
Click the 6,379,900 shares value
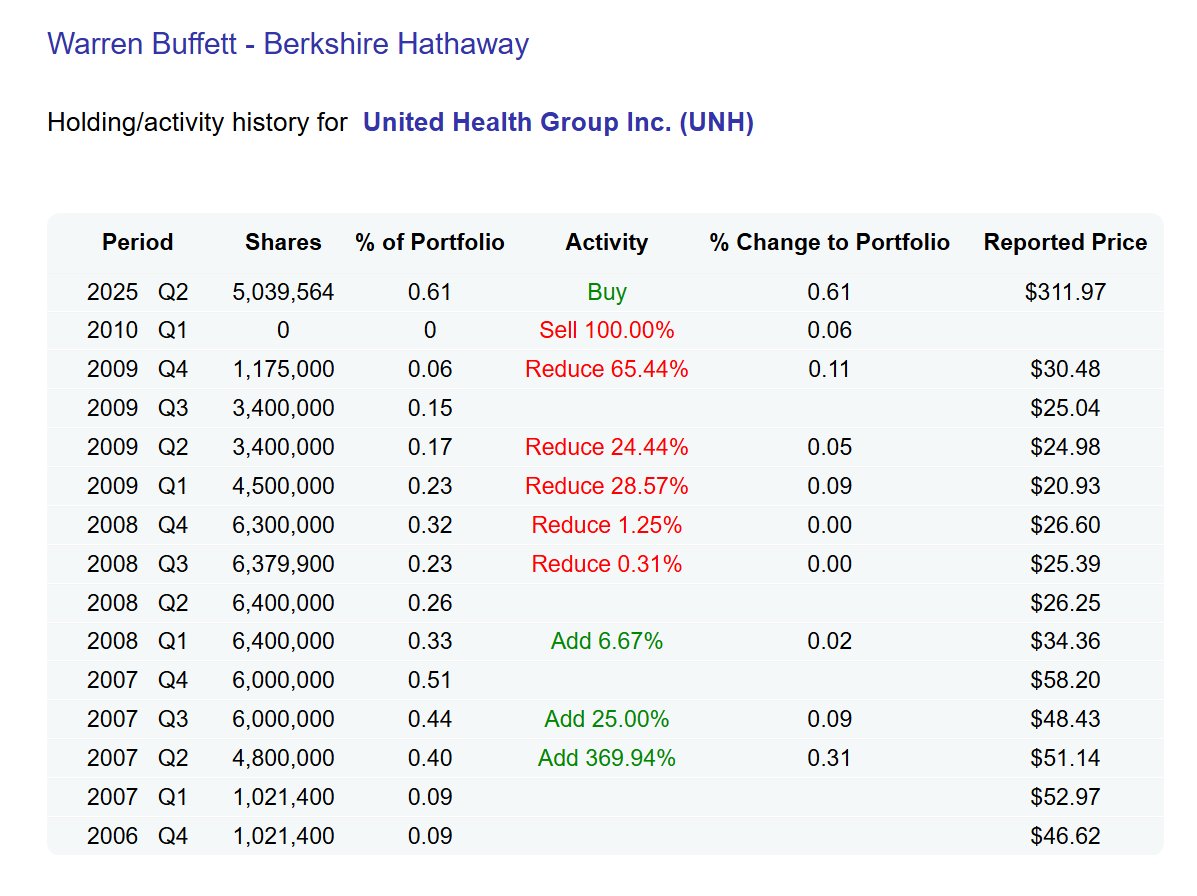coord(283,564)
